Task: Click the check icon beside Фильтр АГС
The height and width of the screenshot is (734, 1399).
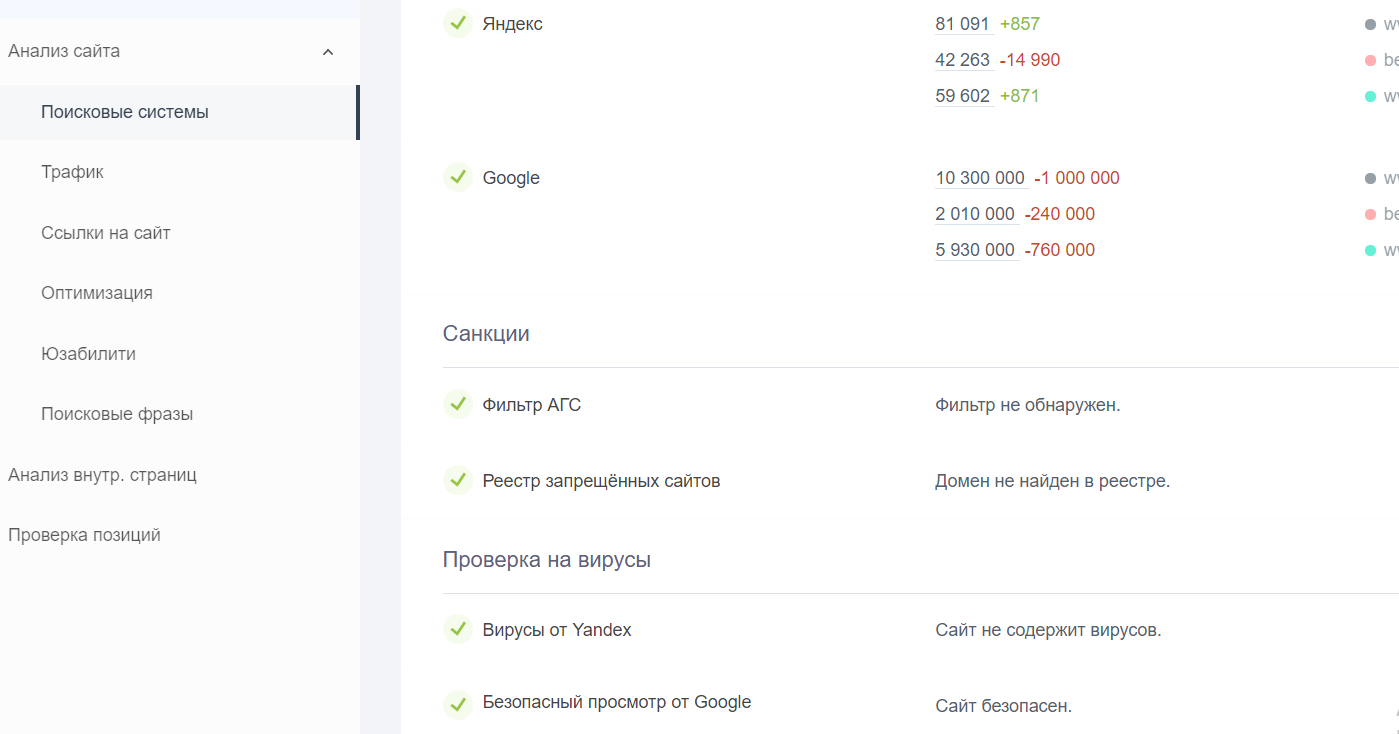Action: point(457,404)
